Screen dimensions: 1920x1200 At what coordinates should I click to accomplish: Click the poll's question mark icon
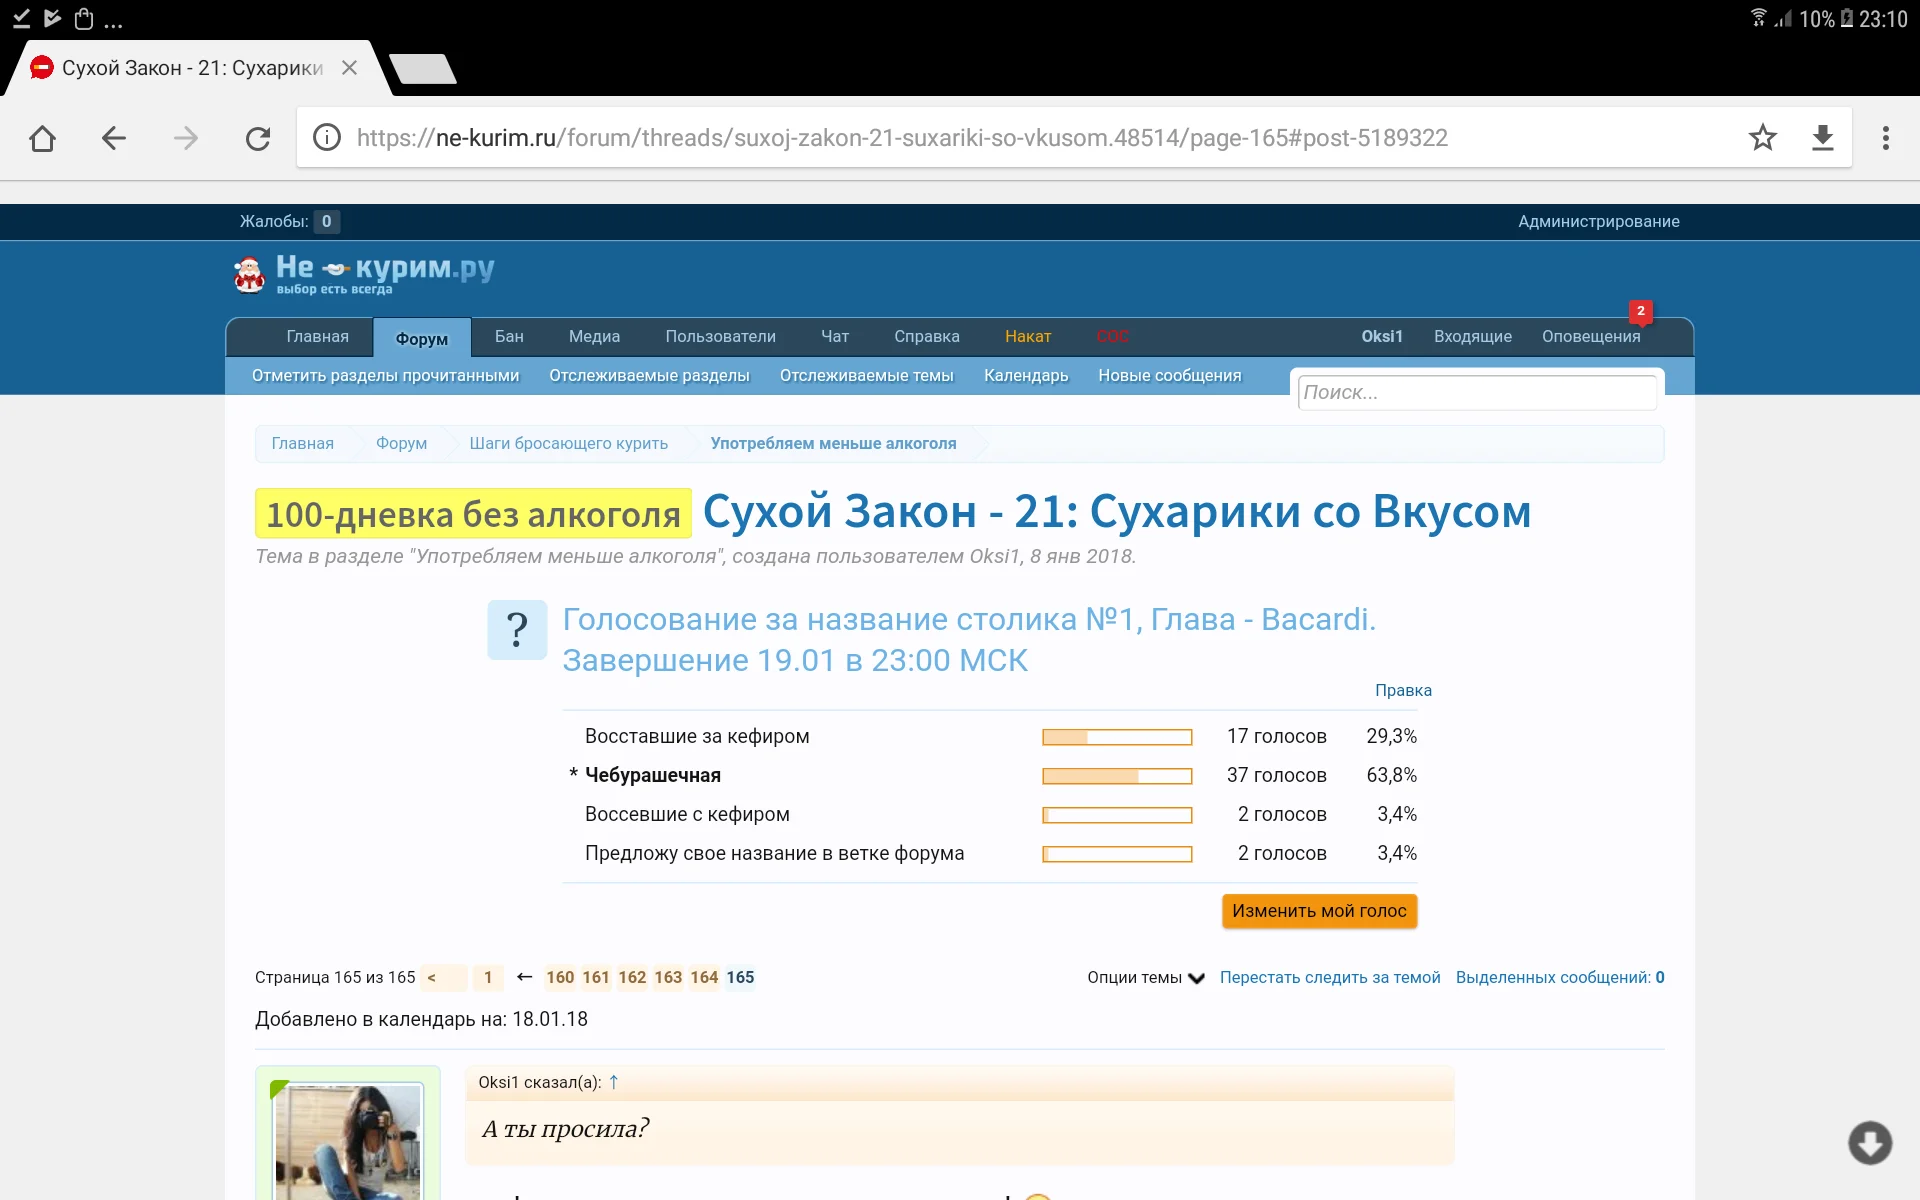(x=516, y=629)
